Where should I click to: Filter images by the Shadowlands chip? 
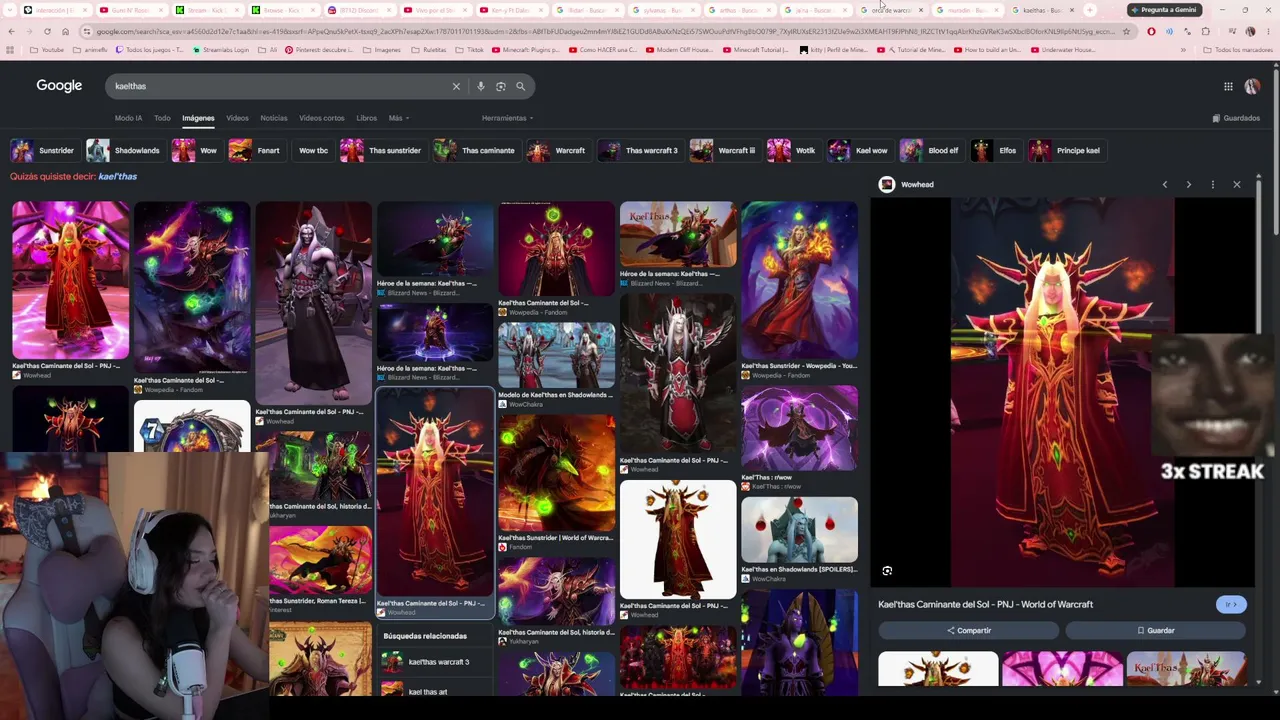[x=124, y=151]
